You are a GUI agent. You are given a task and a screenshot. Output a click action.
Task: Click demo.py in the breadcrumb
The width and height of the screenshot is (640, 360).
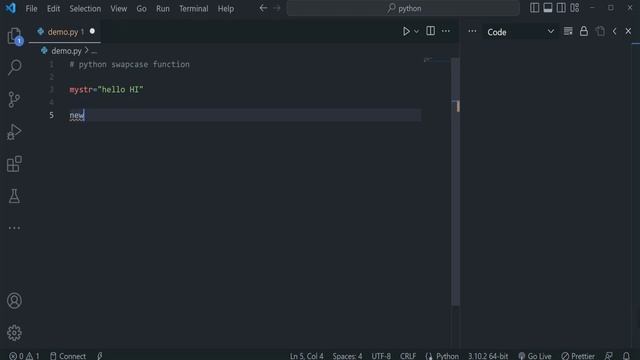pyautogui.click(x=66, y=51)
